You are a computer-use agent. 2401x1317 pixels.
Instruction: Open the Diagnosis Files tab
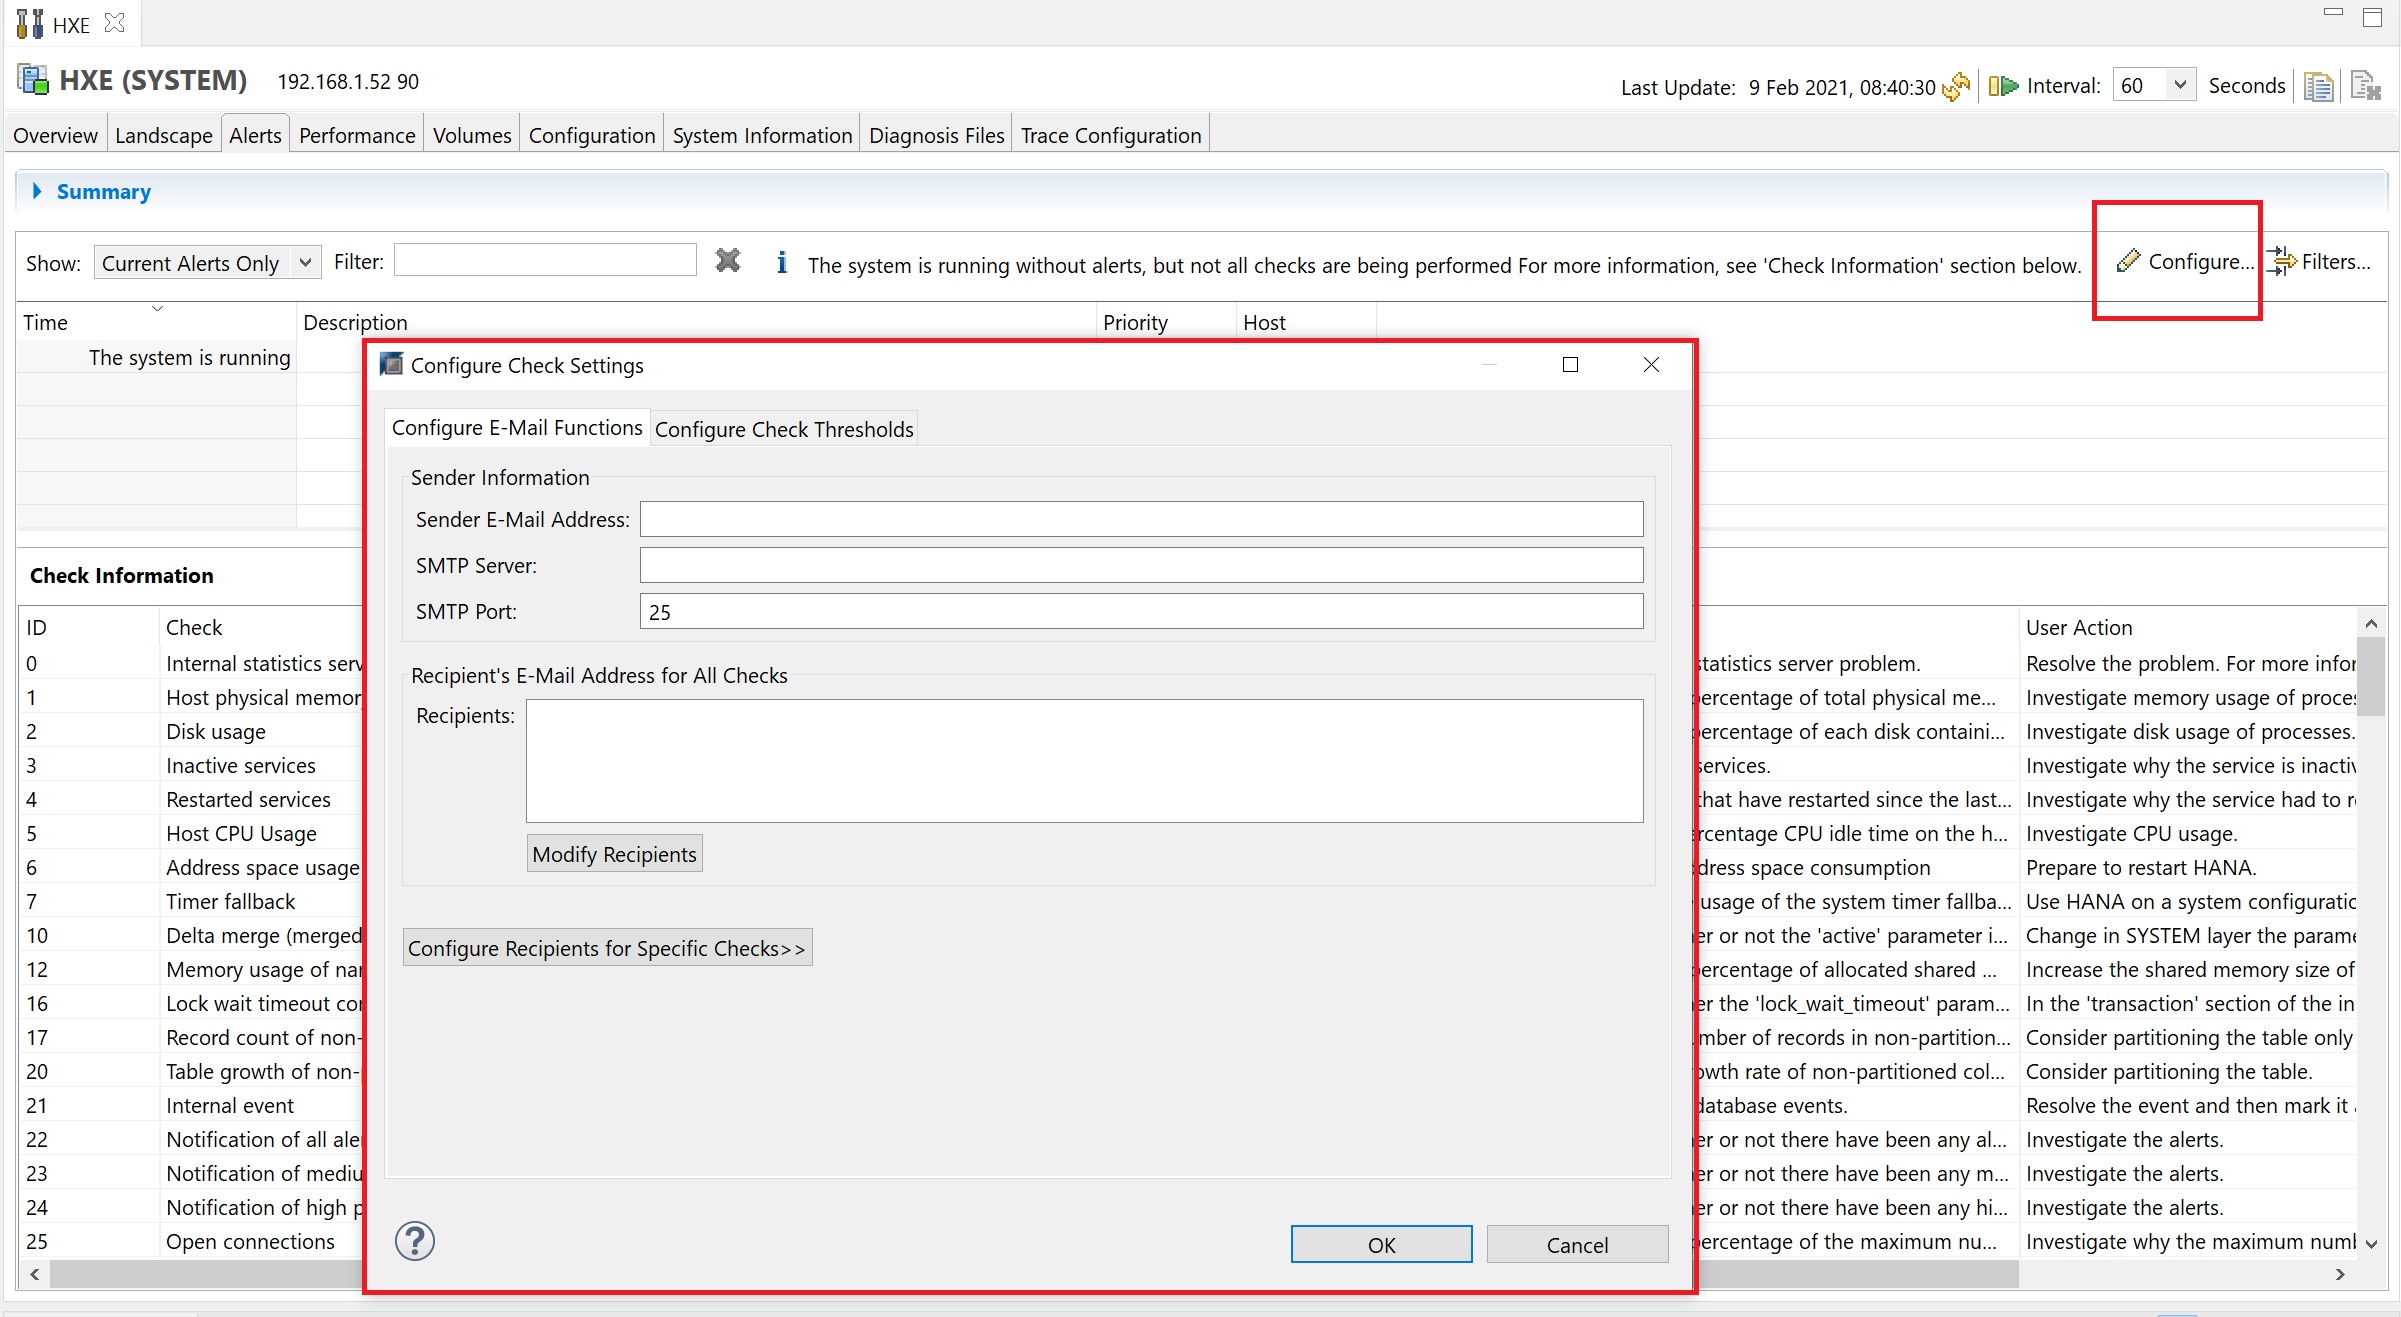(935, 135)
